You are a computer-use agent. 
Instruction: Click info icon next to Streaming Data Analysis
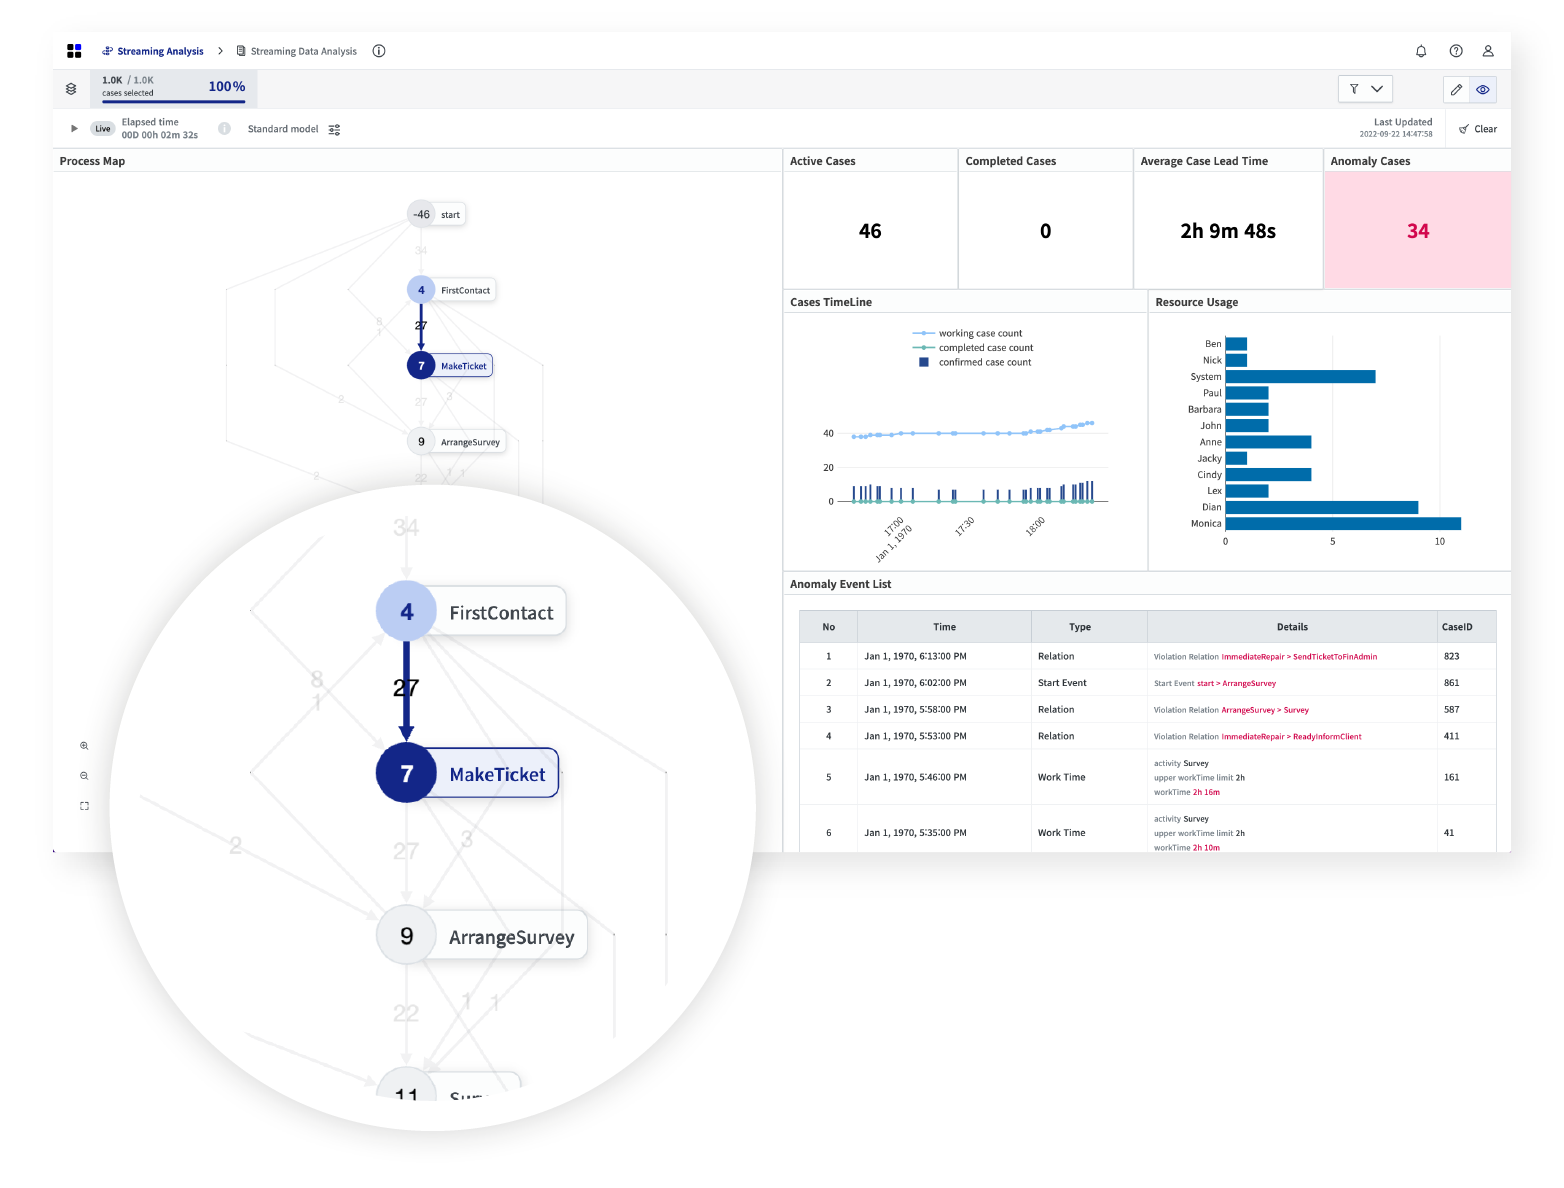379,51
